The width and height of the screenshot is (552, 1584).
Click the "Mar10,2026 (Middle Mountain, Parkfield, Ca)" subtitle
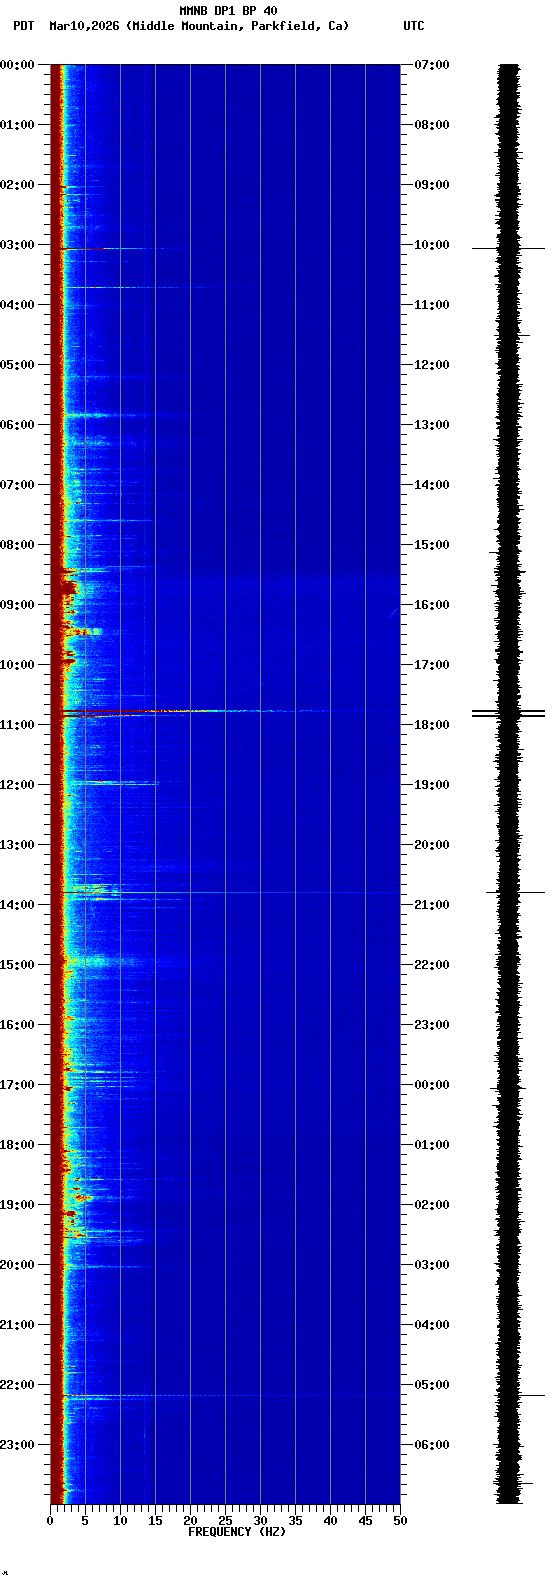(x=199, y=26)
